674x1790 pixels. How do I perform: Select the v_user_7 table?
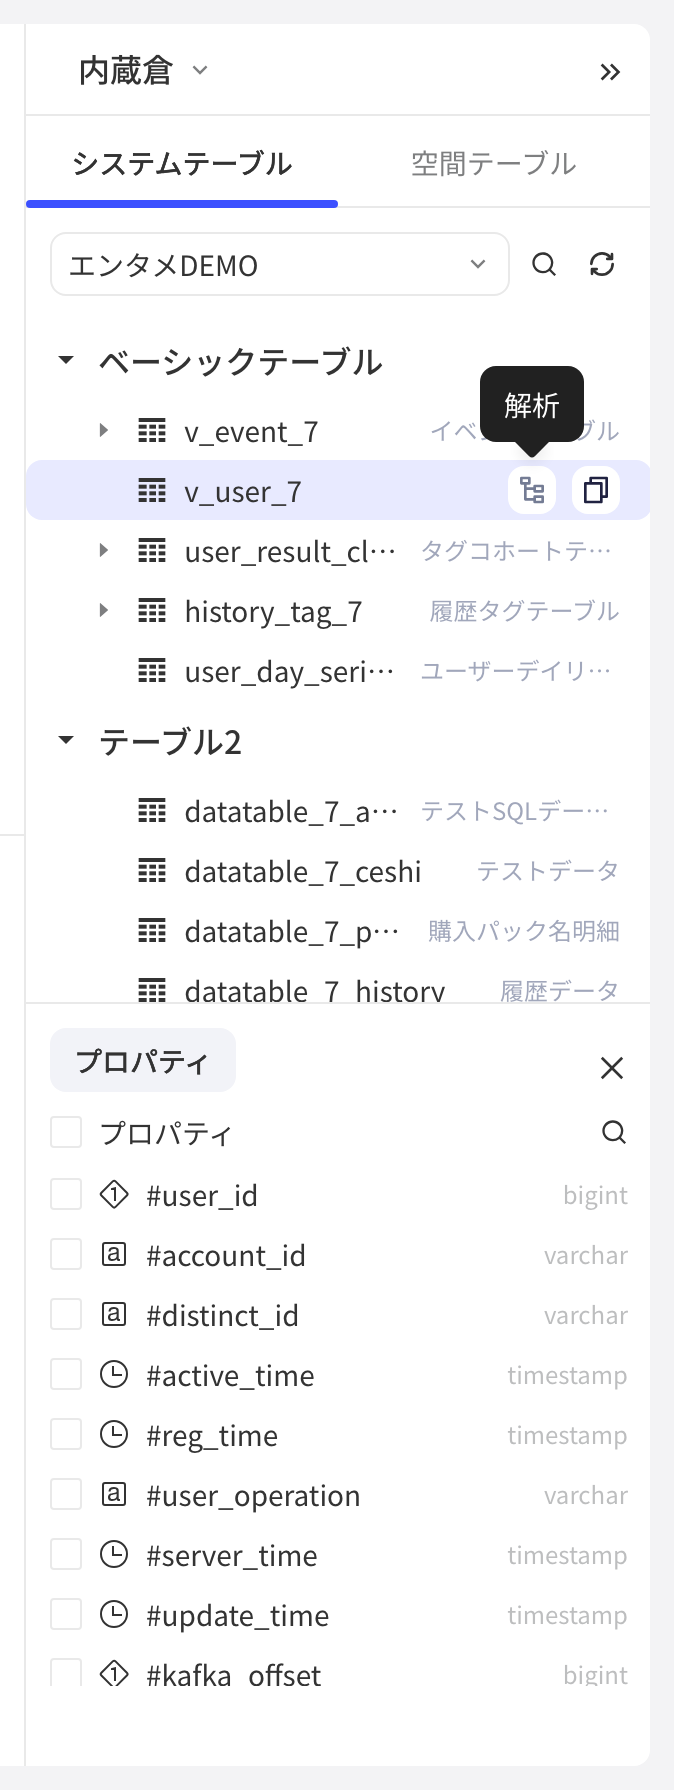243,492
